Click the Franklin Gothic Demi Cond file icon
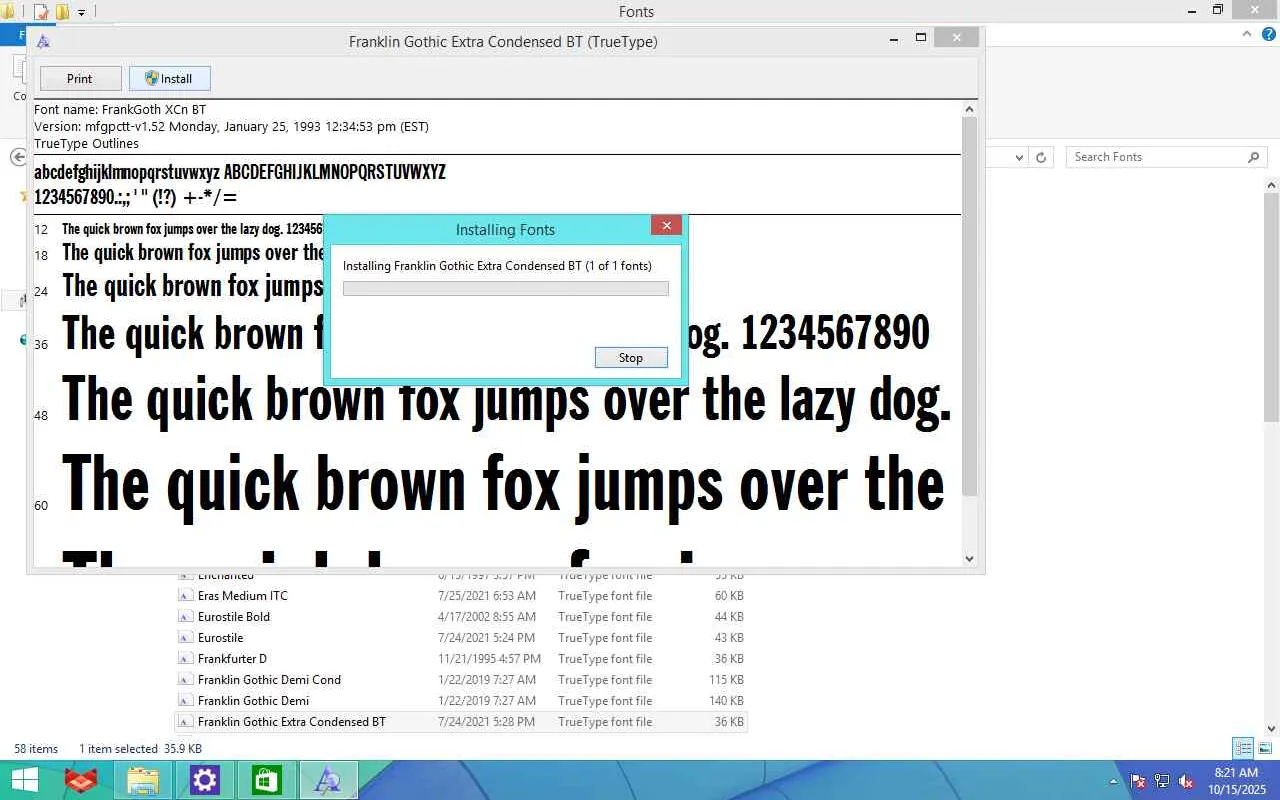The height and width of the screenshot is (800, 1280). point(185,680)
